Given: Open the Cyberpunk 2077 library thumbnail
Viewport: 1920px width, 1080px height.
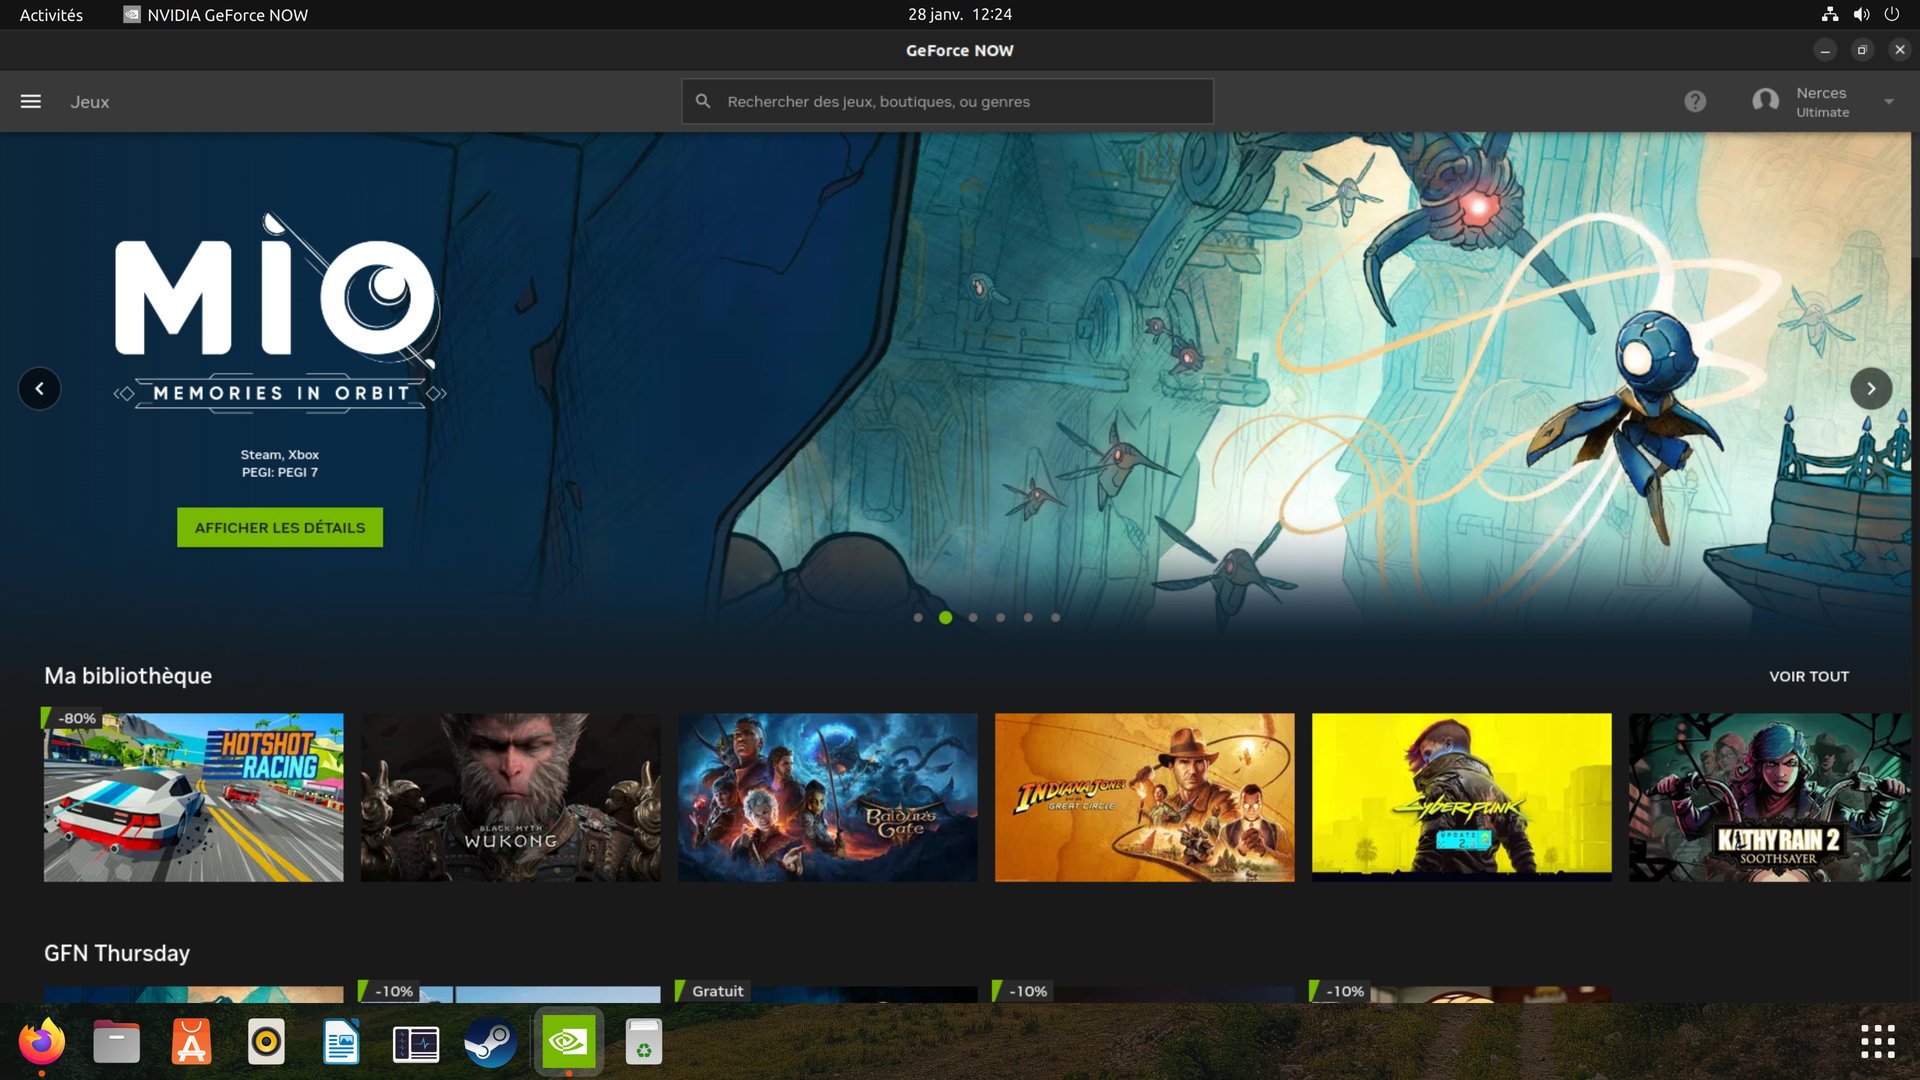Looking at the screenshot, I should click(x=1460, y=797).
